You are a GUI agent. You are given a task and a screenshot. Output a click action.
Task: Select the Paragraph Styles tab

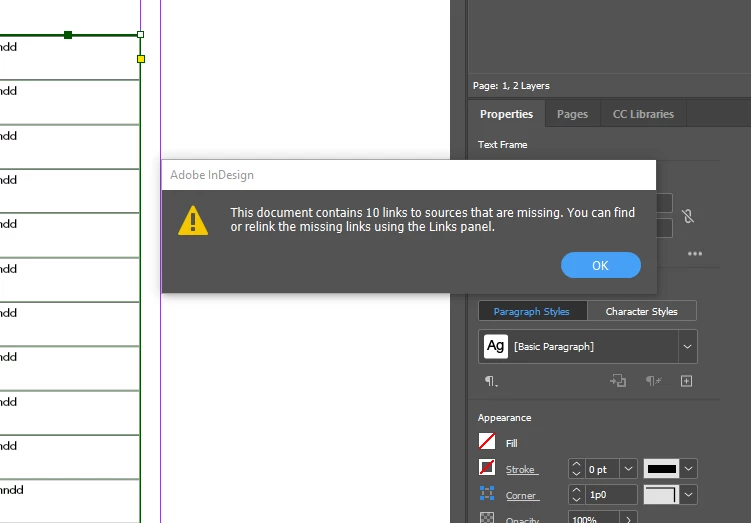pyautogui.click(x=532, y=311)
